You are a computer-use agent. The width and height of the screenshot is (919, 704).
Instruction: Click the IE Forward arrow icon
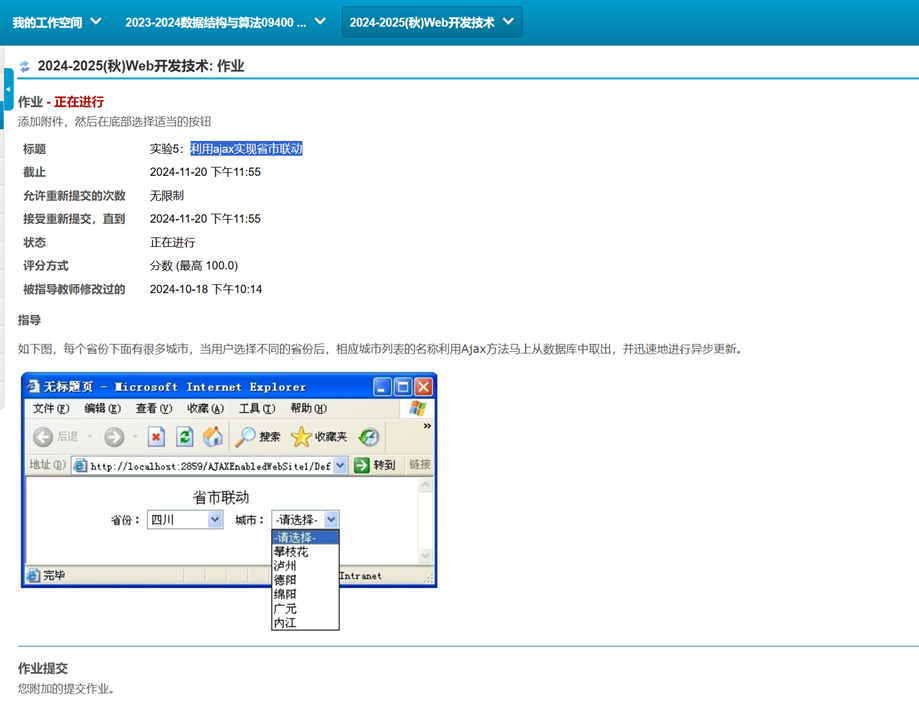pyautogui.click(x=114, y=437)
